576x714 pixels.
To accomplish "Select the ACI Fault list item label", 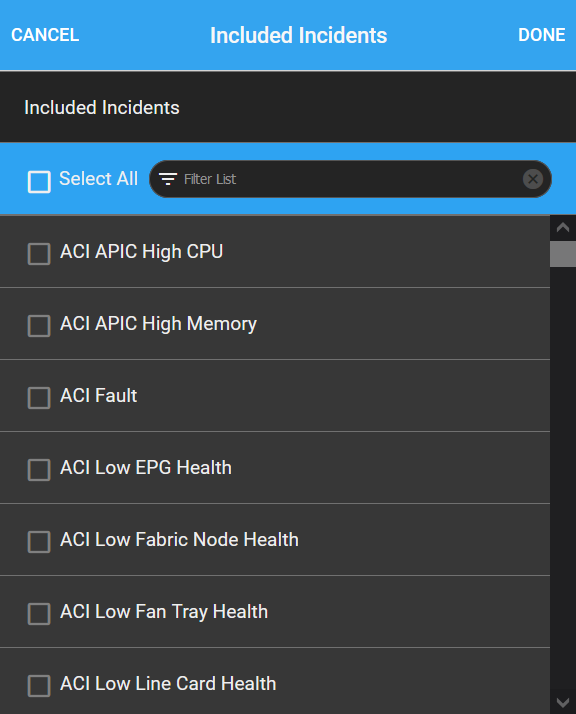I will point(98,395).
